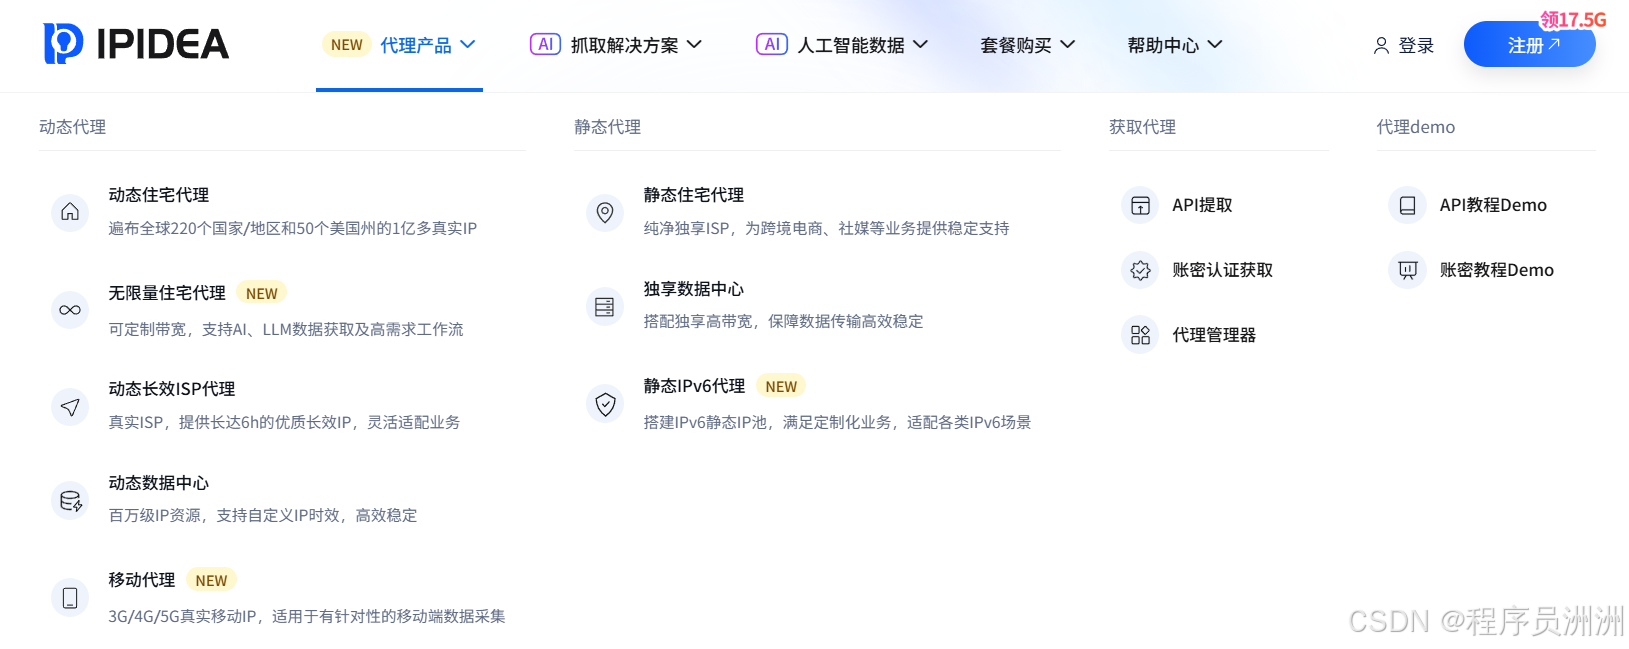Click the 代理demo section heading
This screenshot has height=649, width=1629.
[x=1416, y=127]
